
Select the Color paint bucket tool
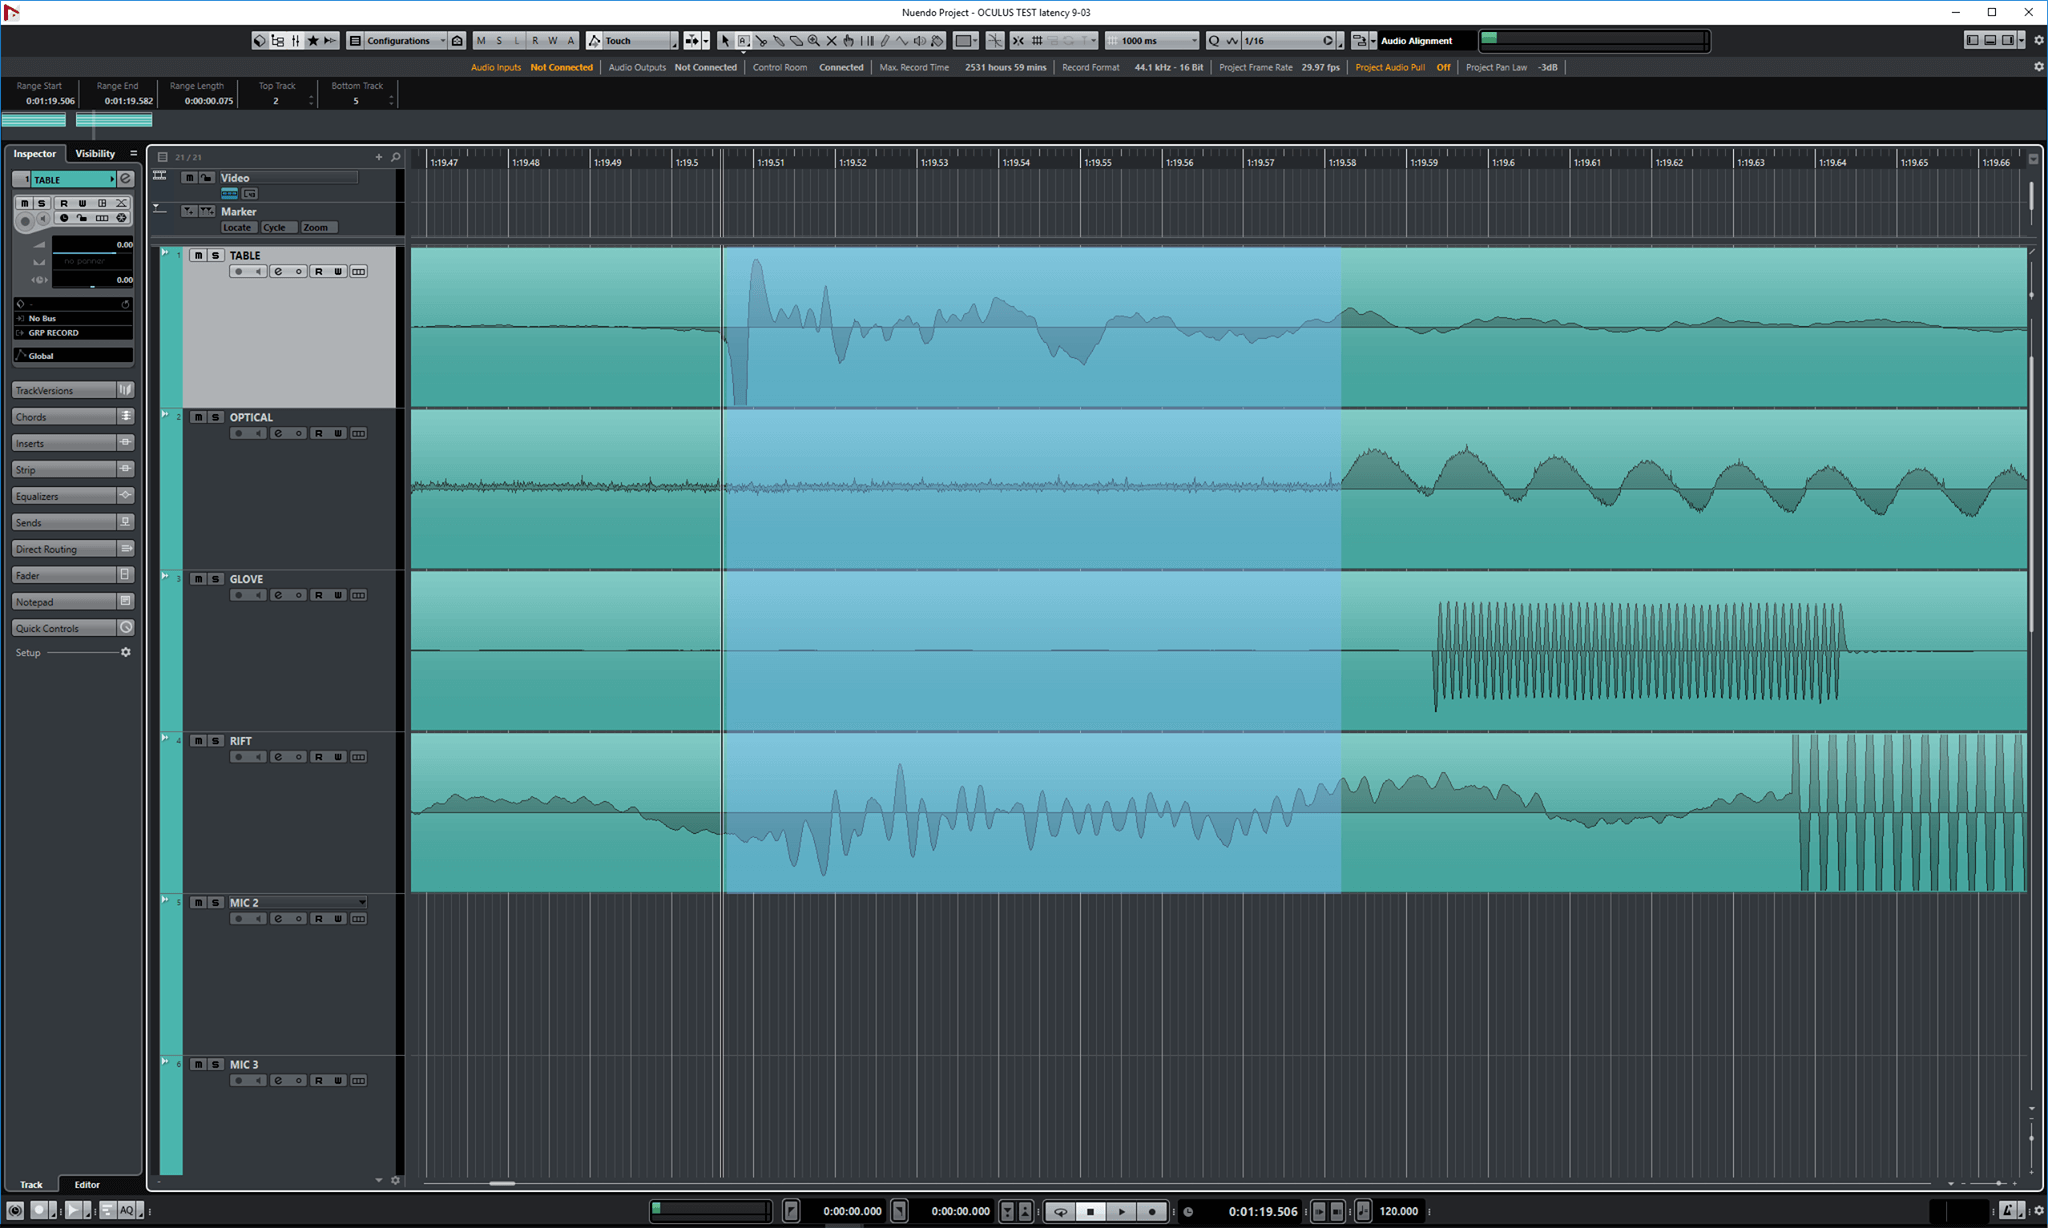pyautogui.click(x=937, y=41)
